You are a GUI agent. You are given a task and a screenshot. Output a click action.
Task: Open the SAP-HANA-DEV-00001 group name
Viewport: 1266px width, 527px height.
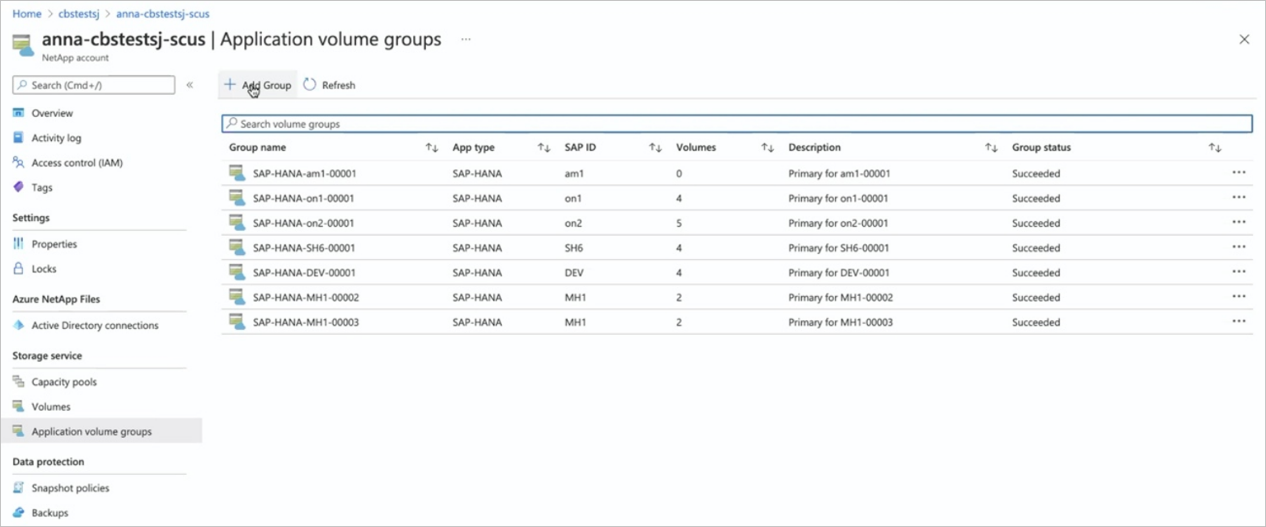tap(304, 272)
